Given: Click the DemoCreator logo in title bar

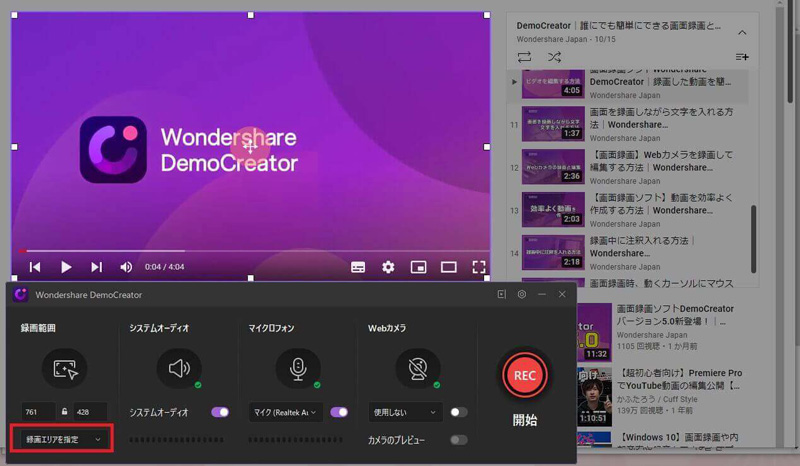Looking at the screenshot, I should pyautogui.click(x=20, y=295).
